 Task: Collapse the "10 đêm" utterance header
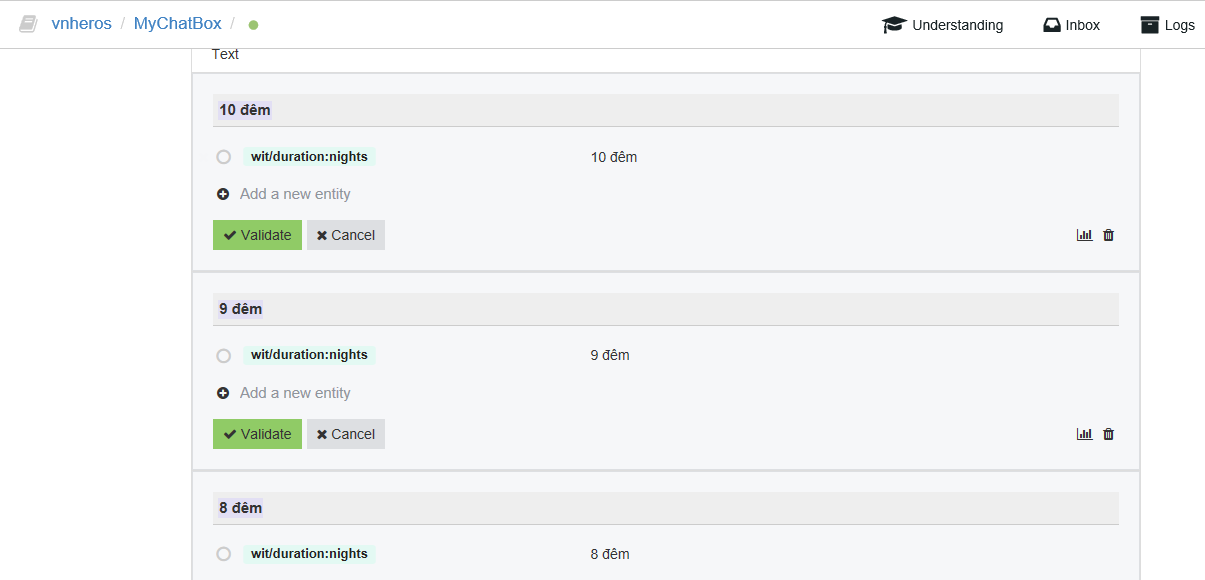[665, 109]
